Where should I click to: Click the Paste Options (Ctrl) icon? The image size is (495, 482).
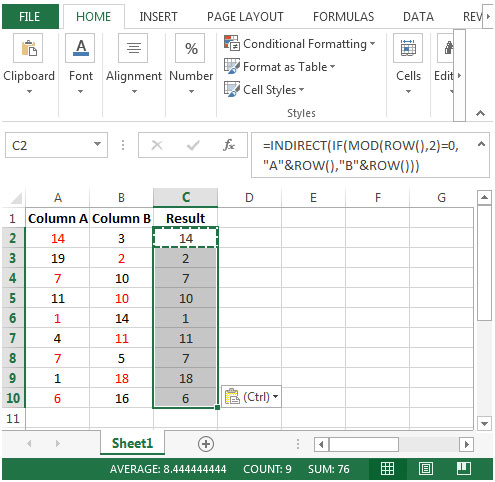coord(232,397)
